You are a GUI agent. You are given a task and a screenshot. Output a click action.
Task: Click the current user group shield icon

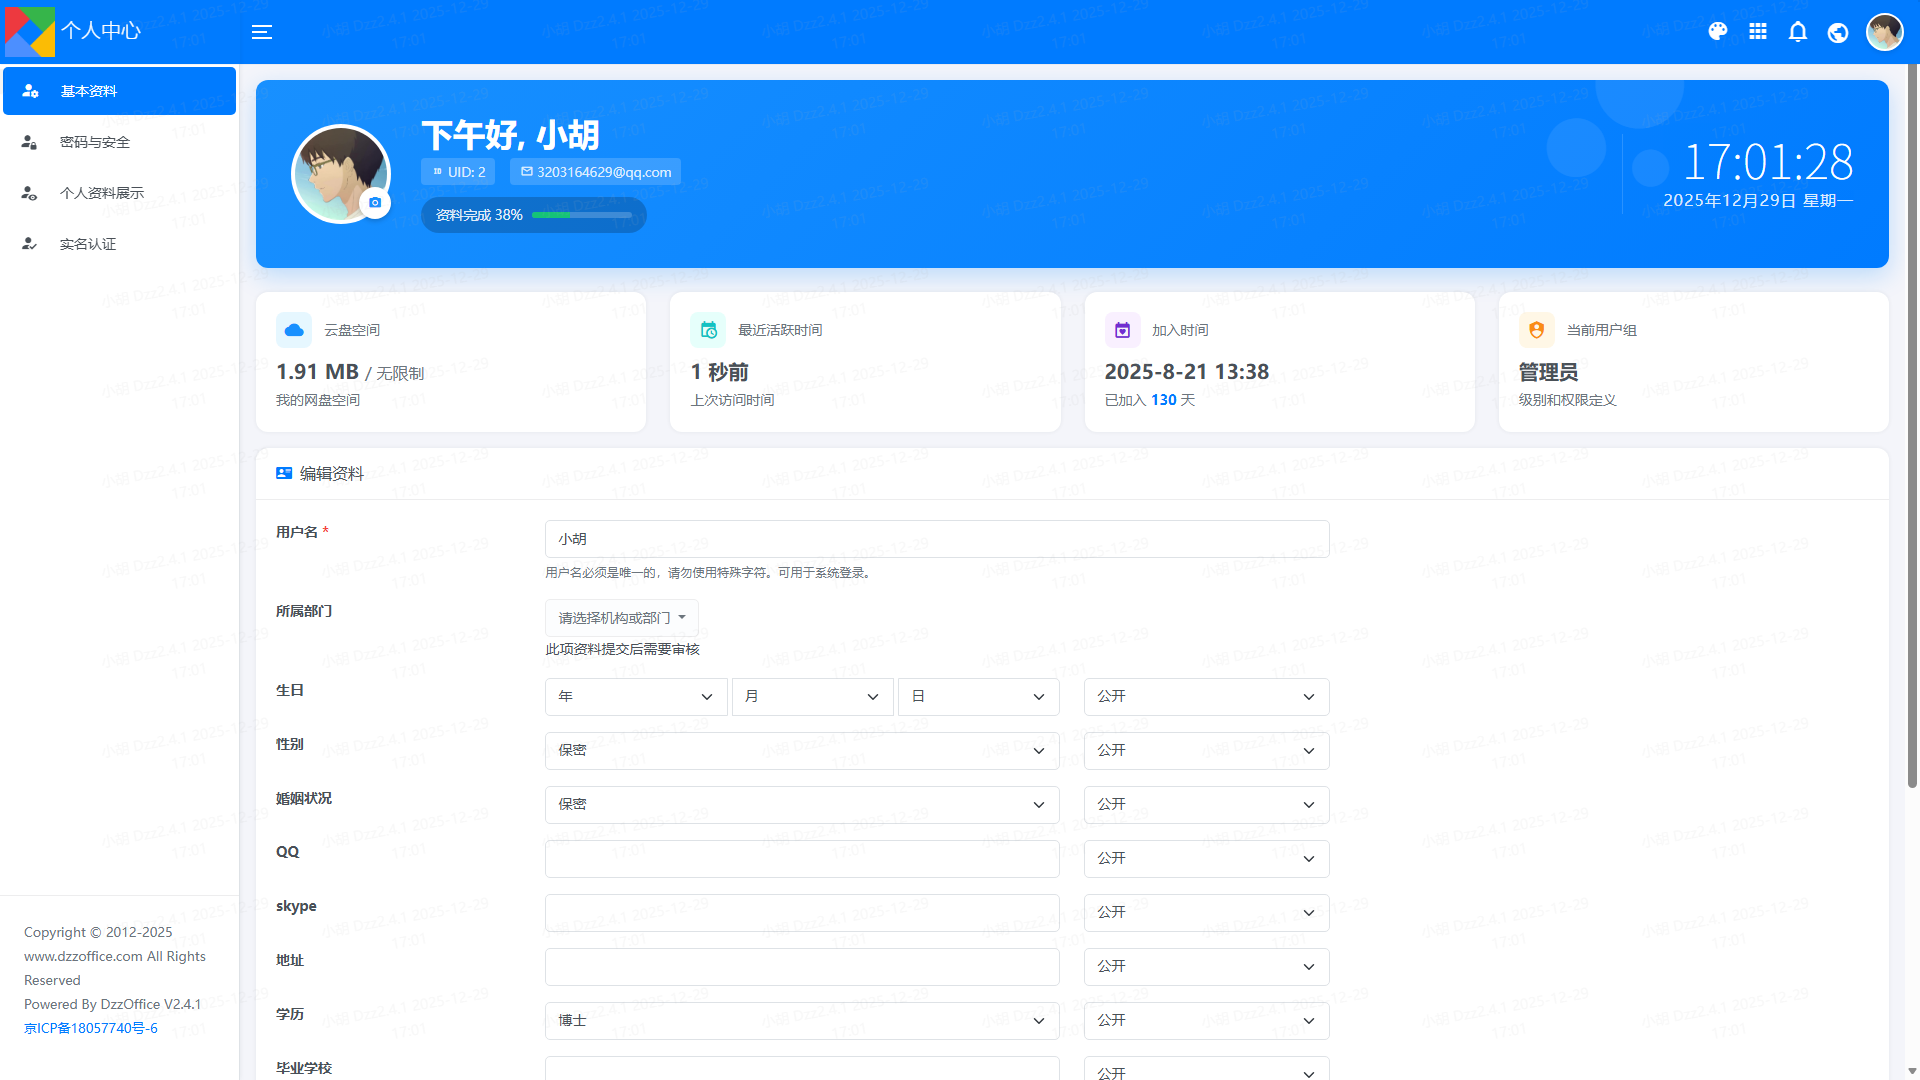1536,330
